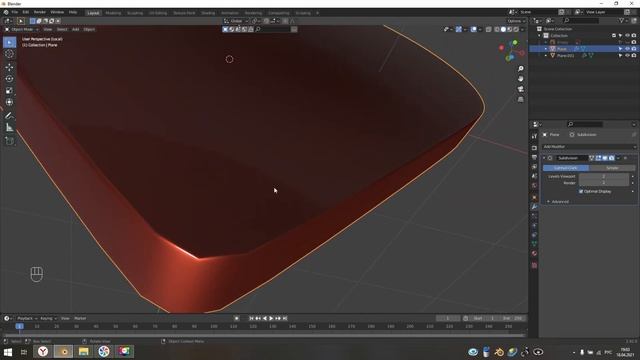640x360 pixels.
Task: Open the Output properties tab
Action: 534,157
